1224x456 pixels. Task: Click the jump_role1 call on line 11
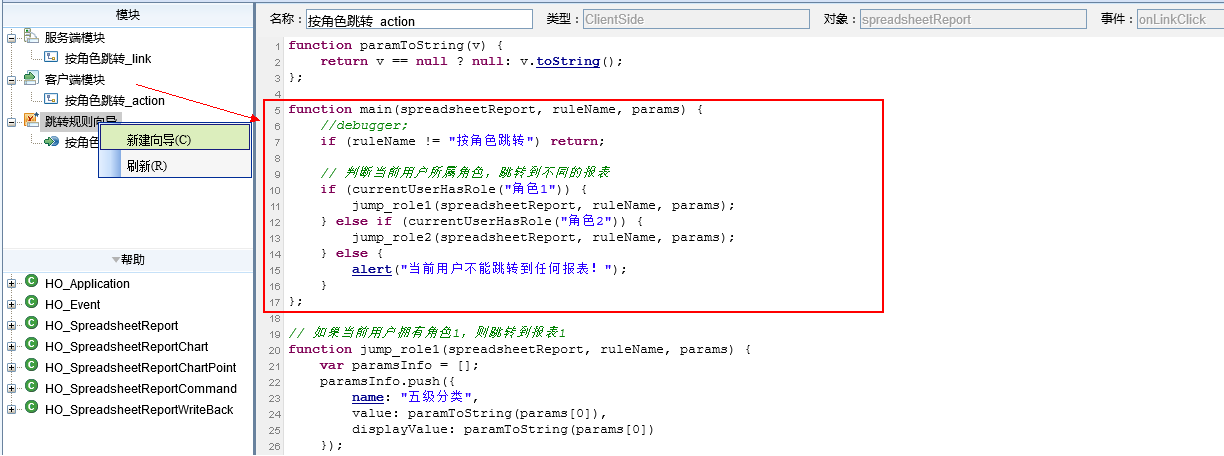(x=543, y=205)
